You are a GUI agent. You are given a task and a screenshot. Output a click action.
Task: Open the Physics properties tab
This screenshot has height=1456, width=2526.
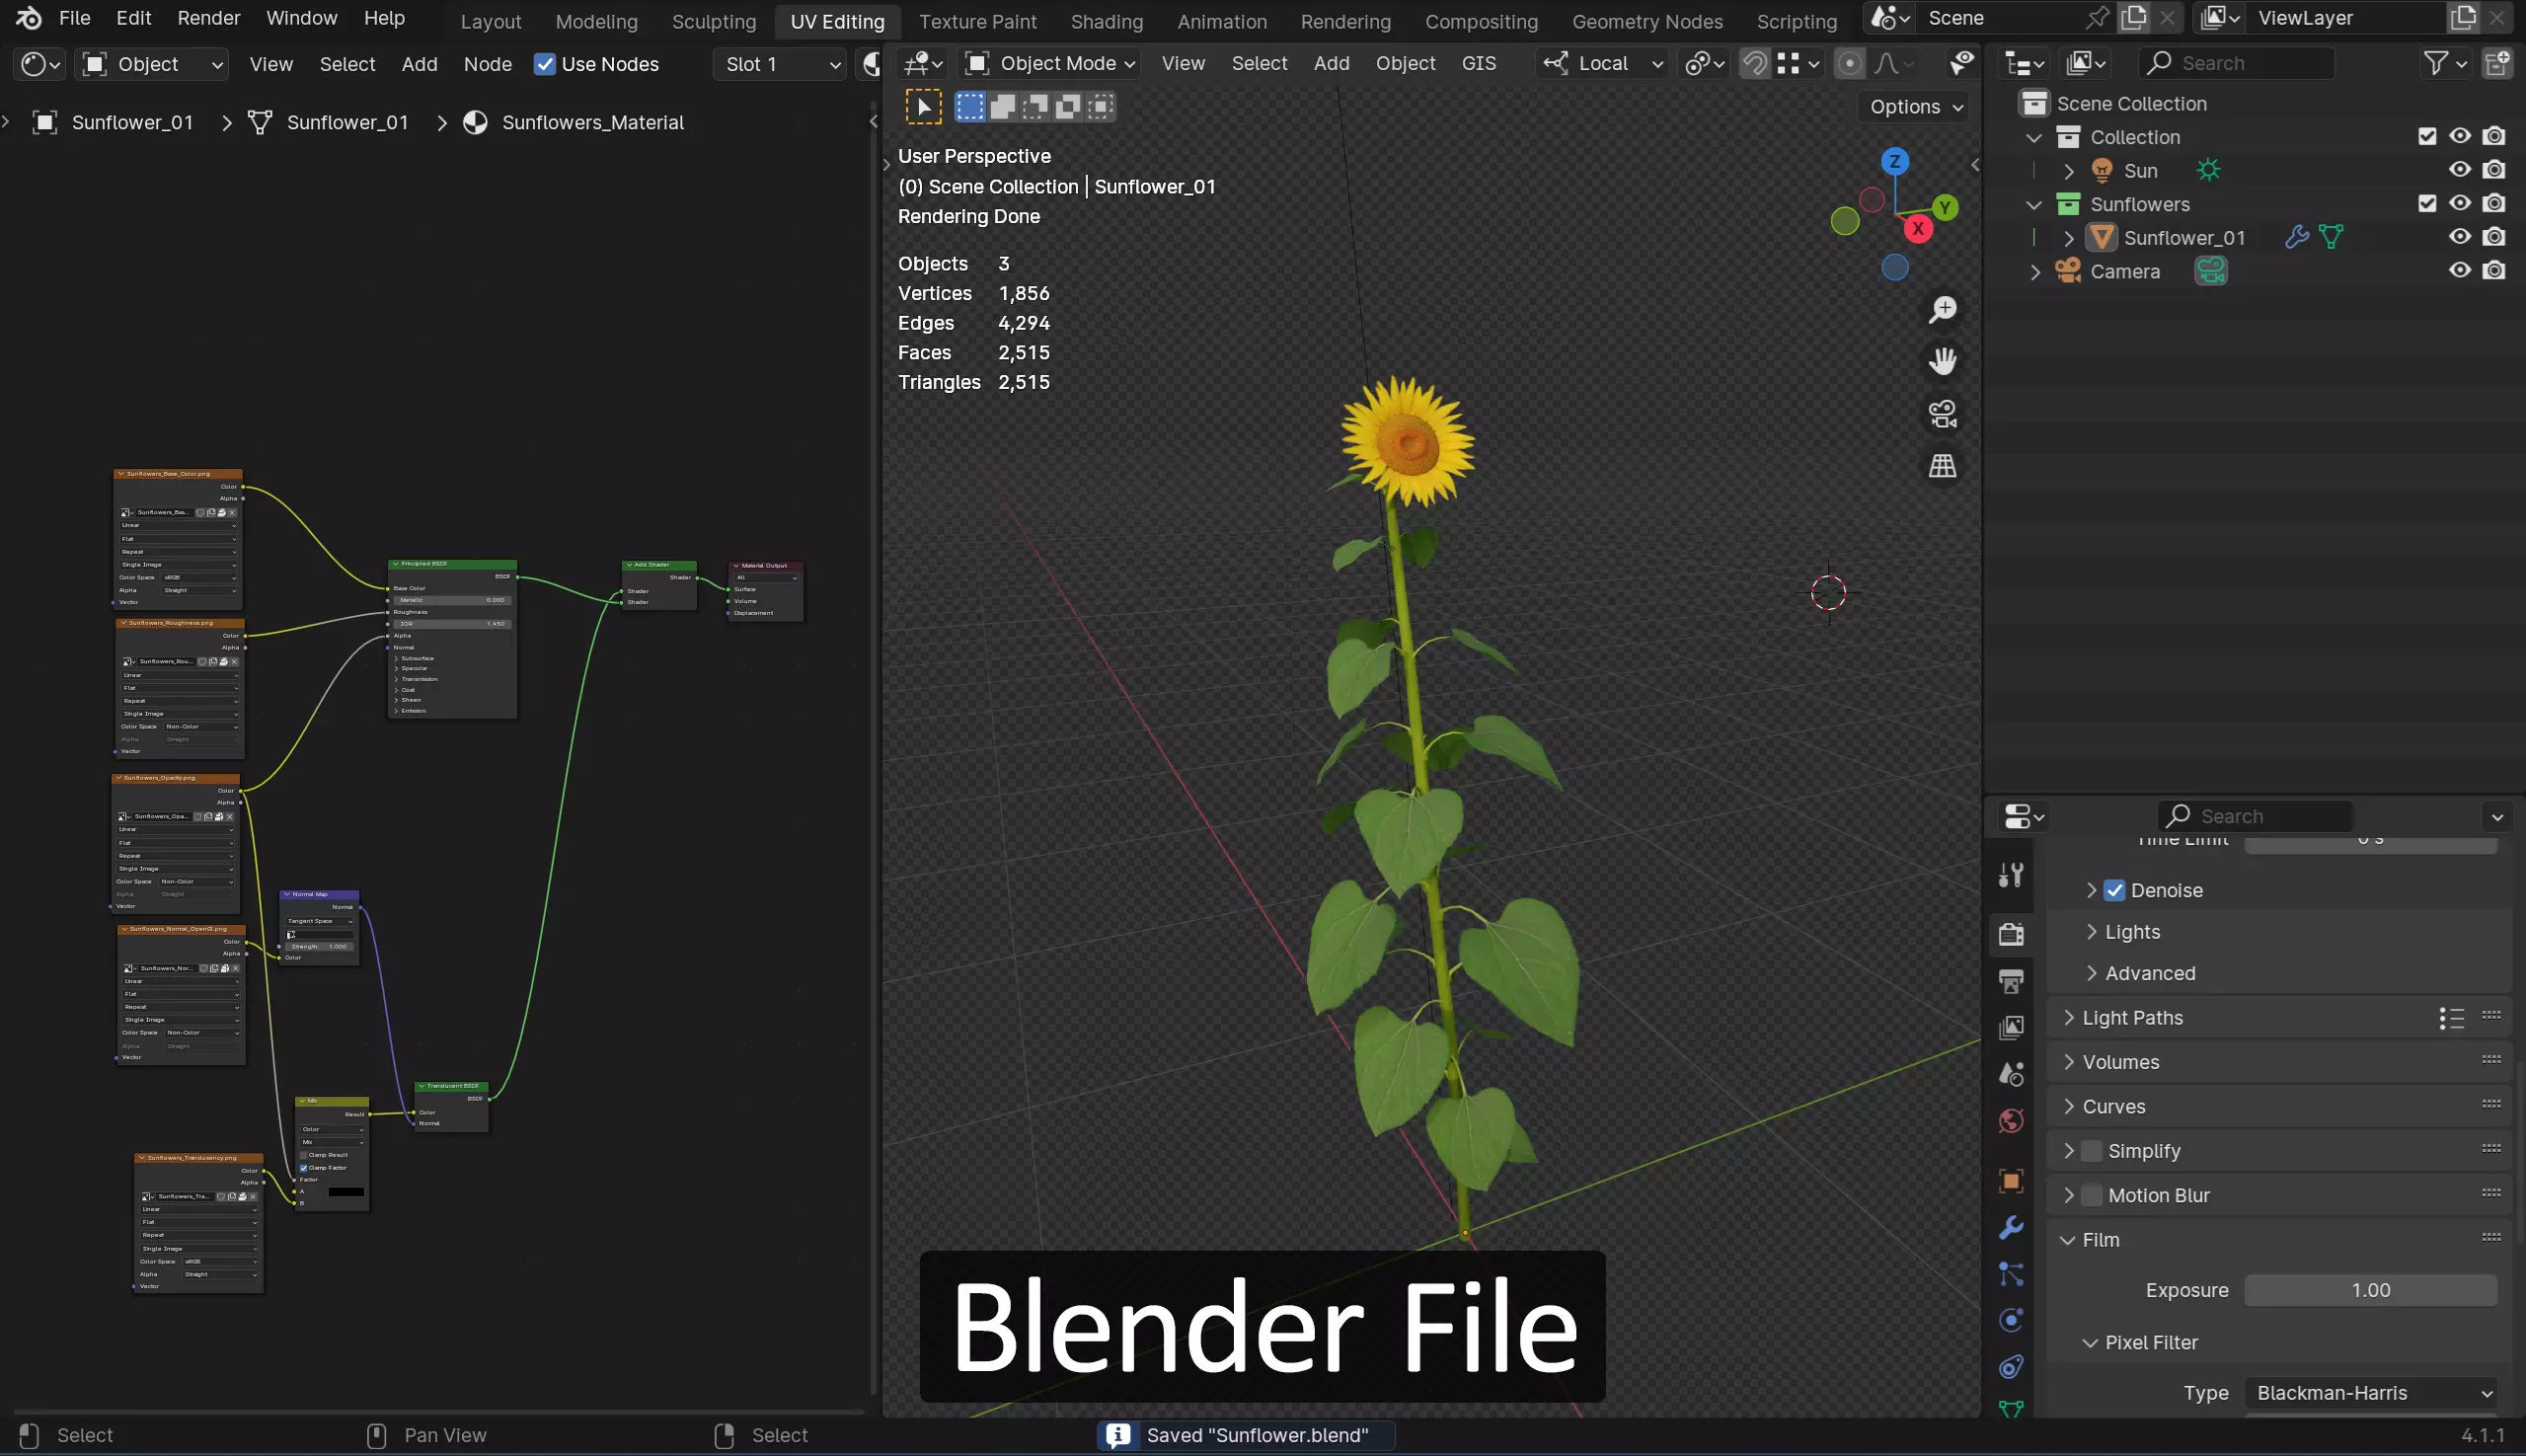tap(2011, 1320)
